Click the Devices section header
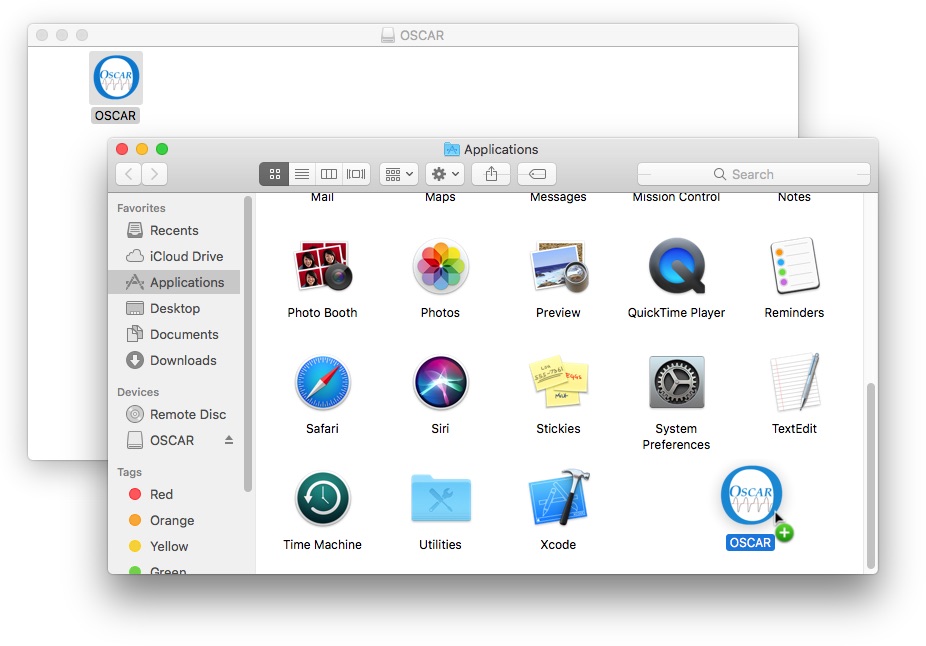This screenshot has height=646, width=926. coord(138,392)
